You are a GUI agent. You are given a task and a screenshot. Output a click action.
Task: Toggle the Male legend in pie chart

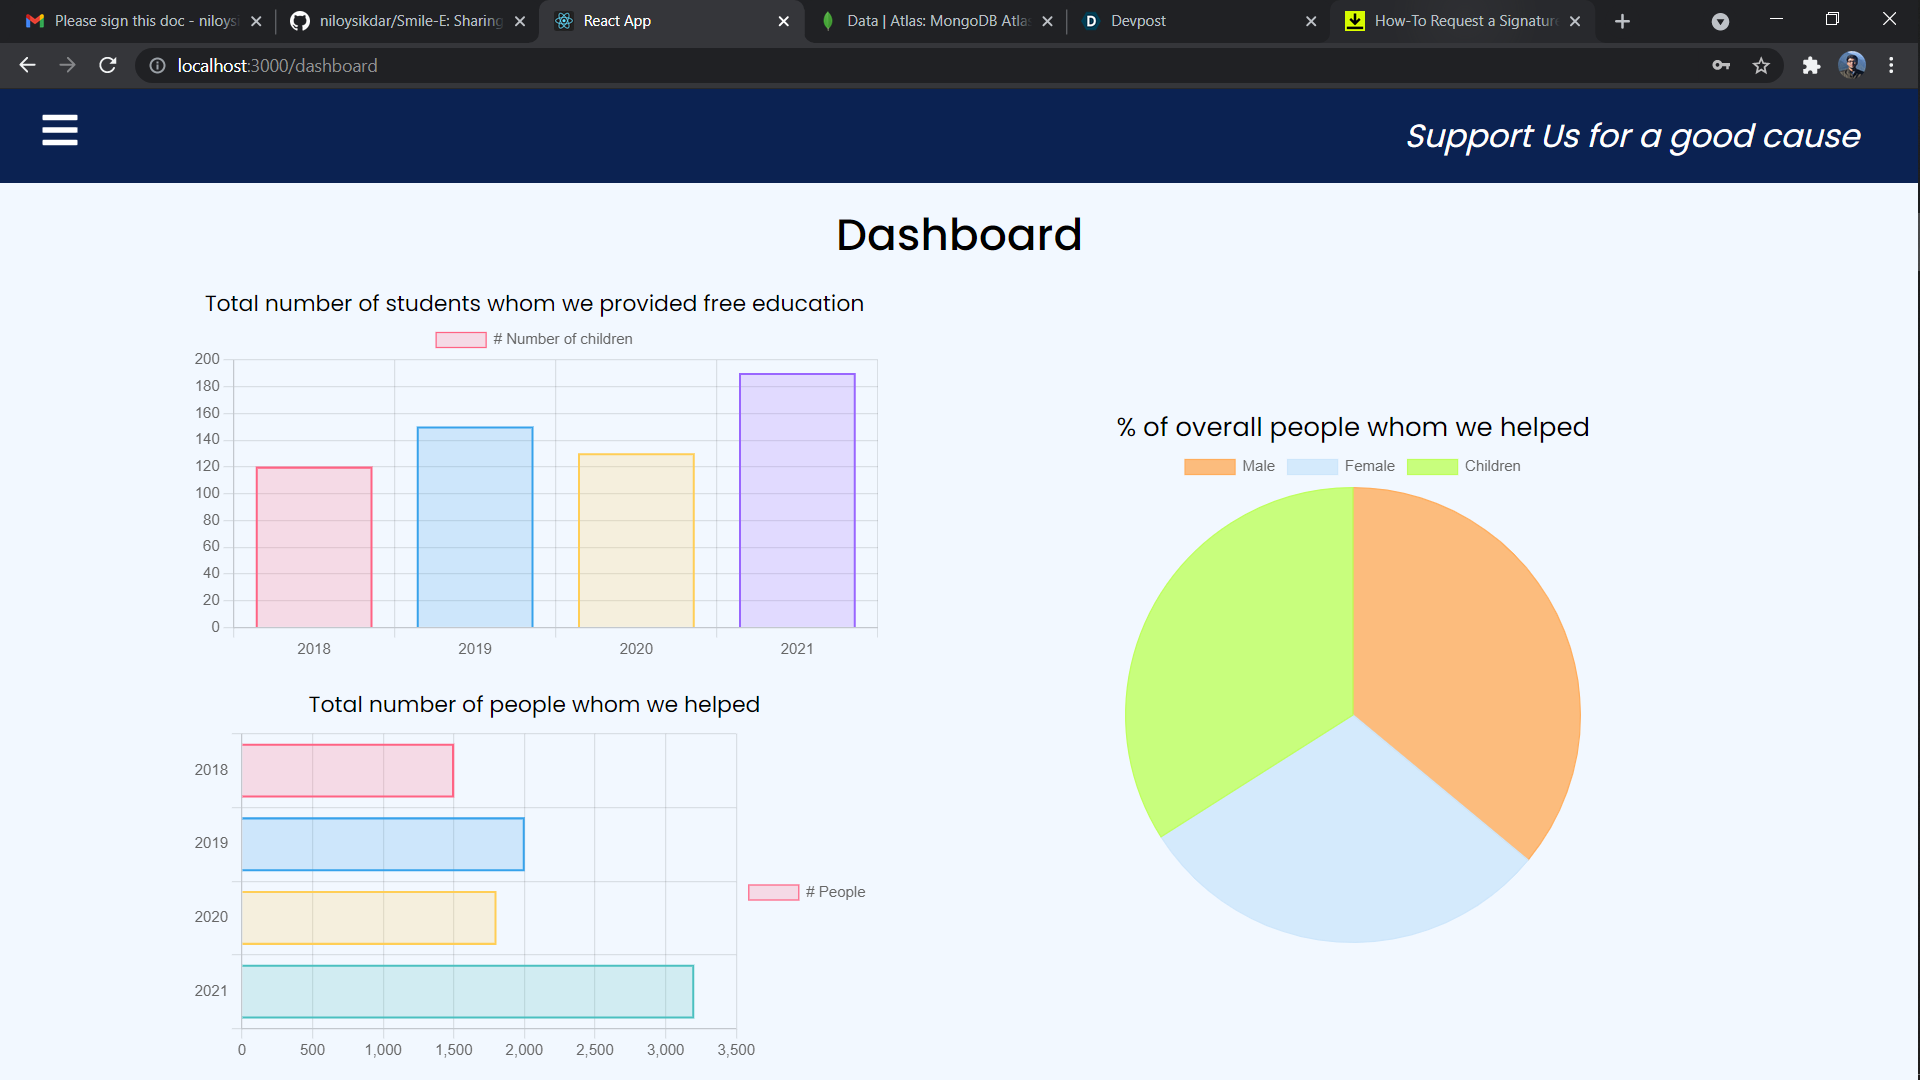[x=1230, y=466]
